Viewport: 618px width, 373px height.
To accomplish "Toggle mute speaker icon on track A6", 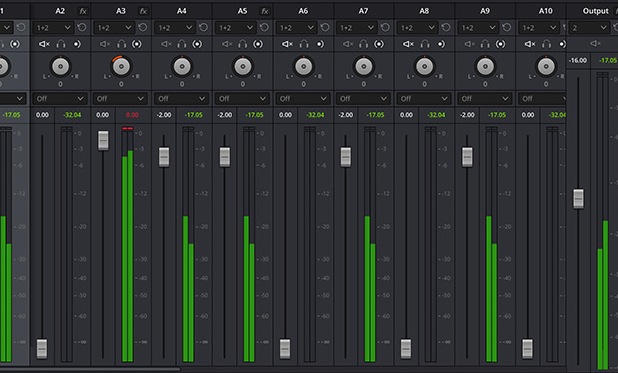I will [x=287, y=44].
